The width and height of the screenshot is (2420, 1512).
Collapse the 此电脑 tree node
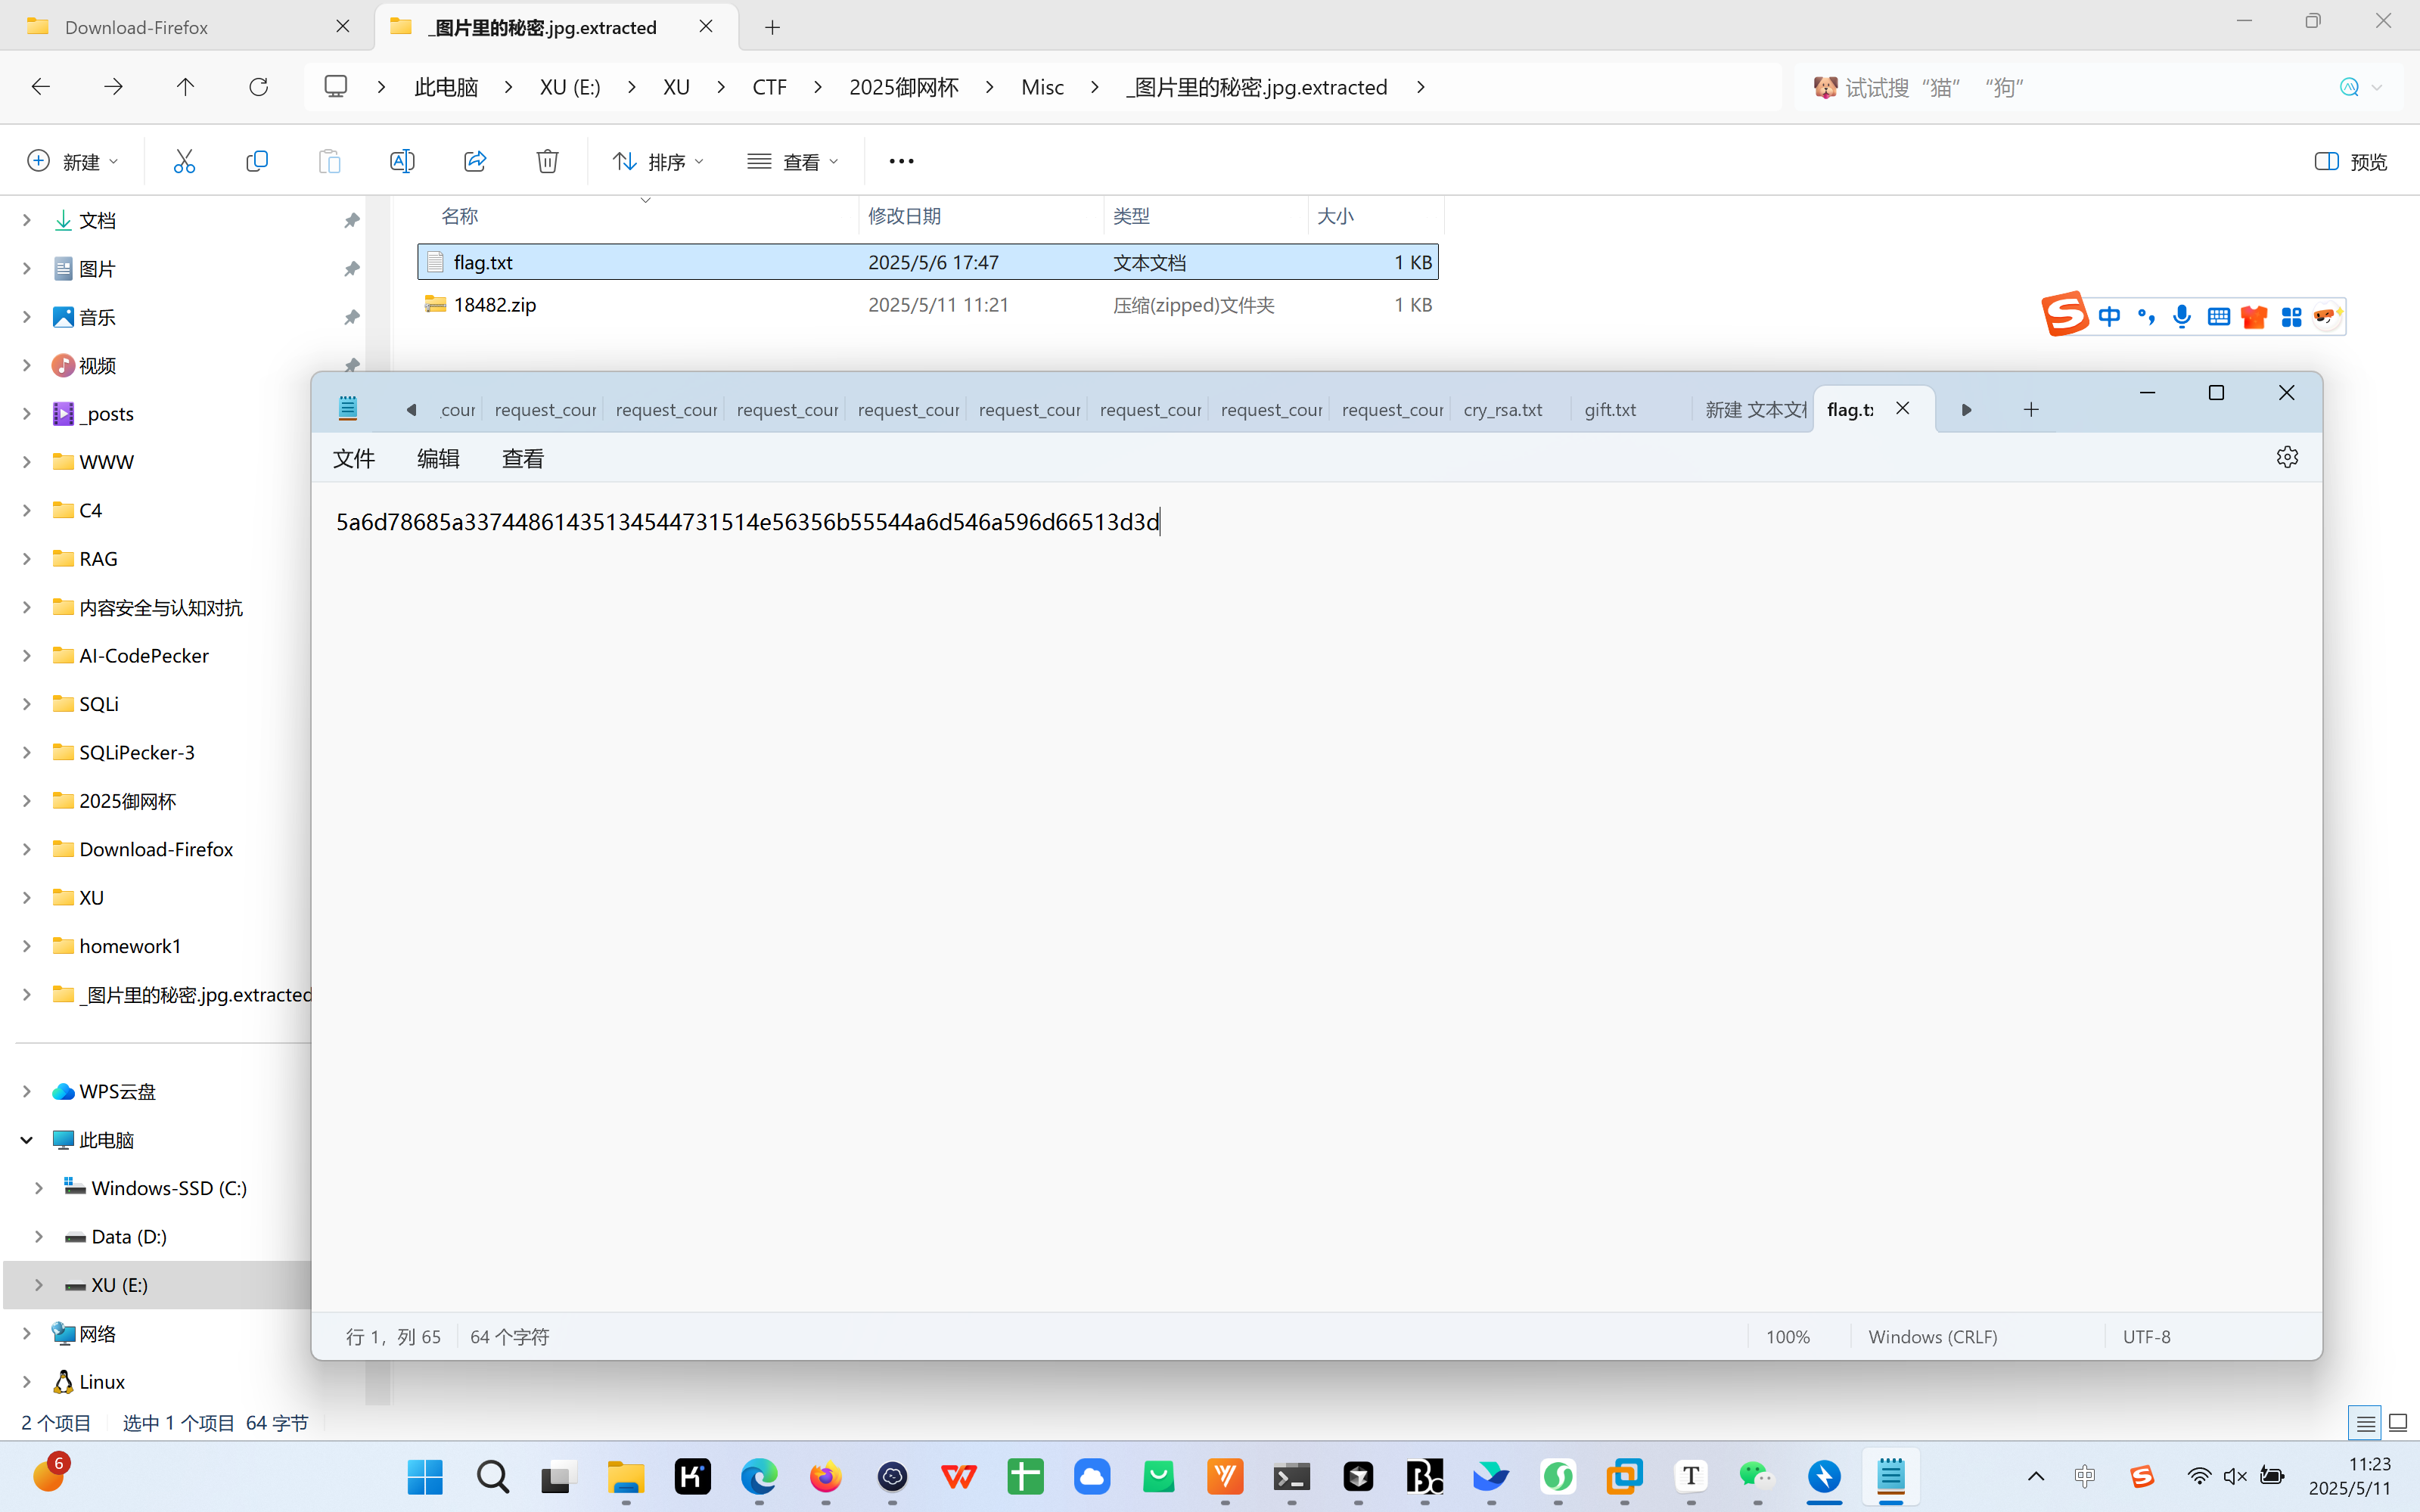click(27, 1139)
